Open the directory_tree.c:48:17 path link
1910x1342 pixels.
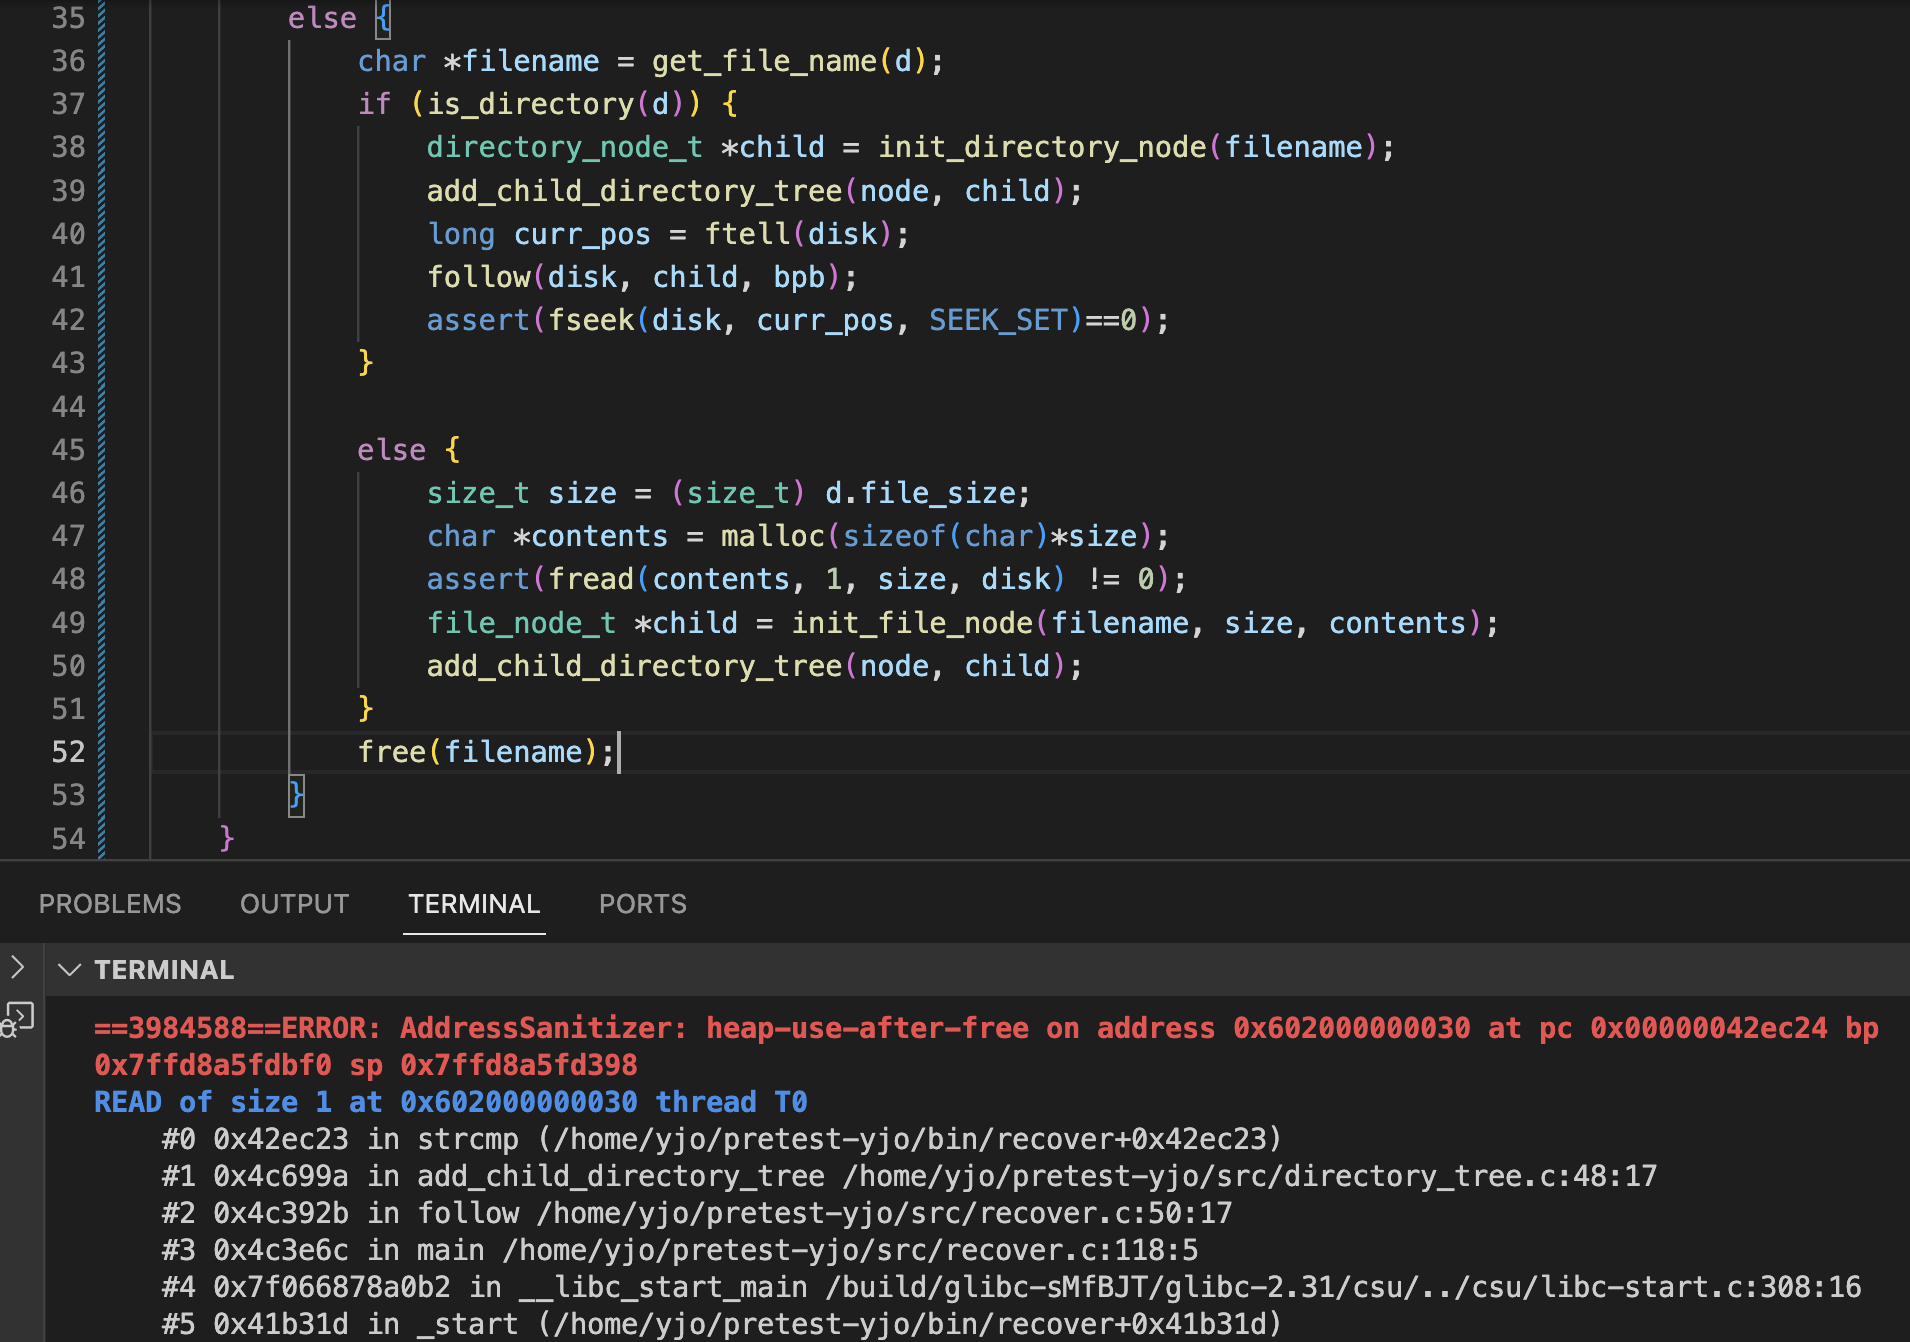(x=1249, y=1176)
